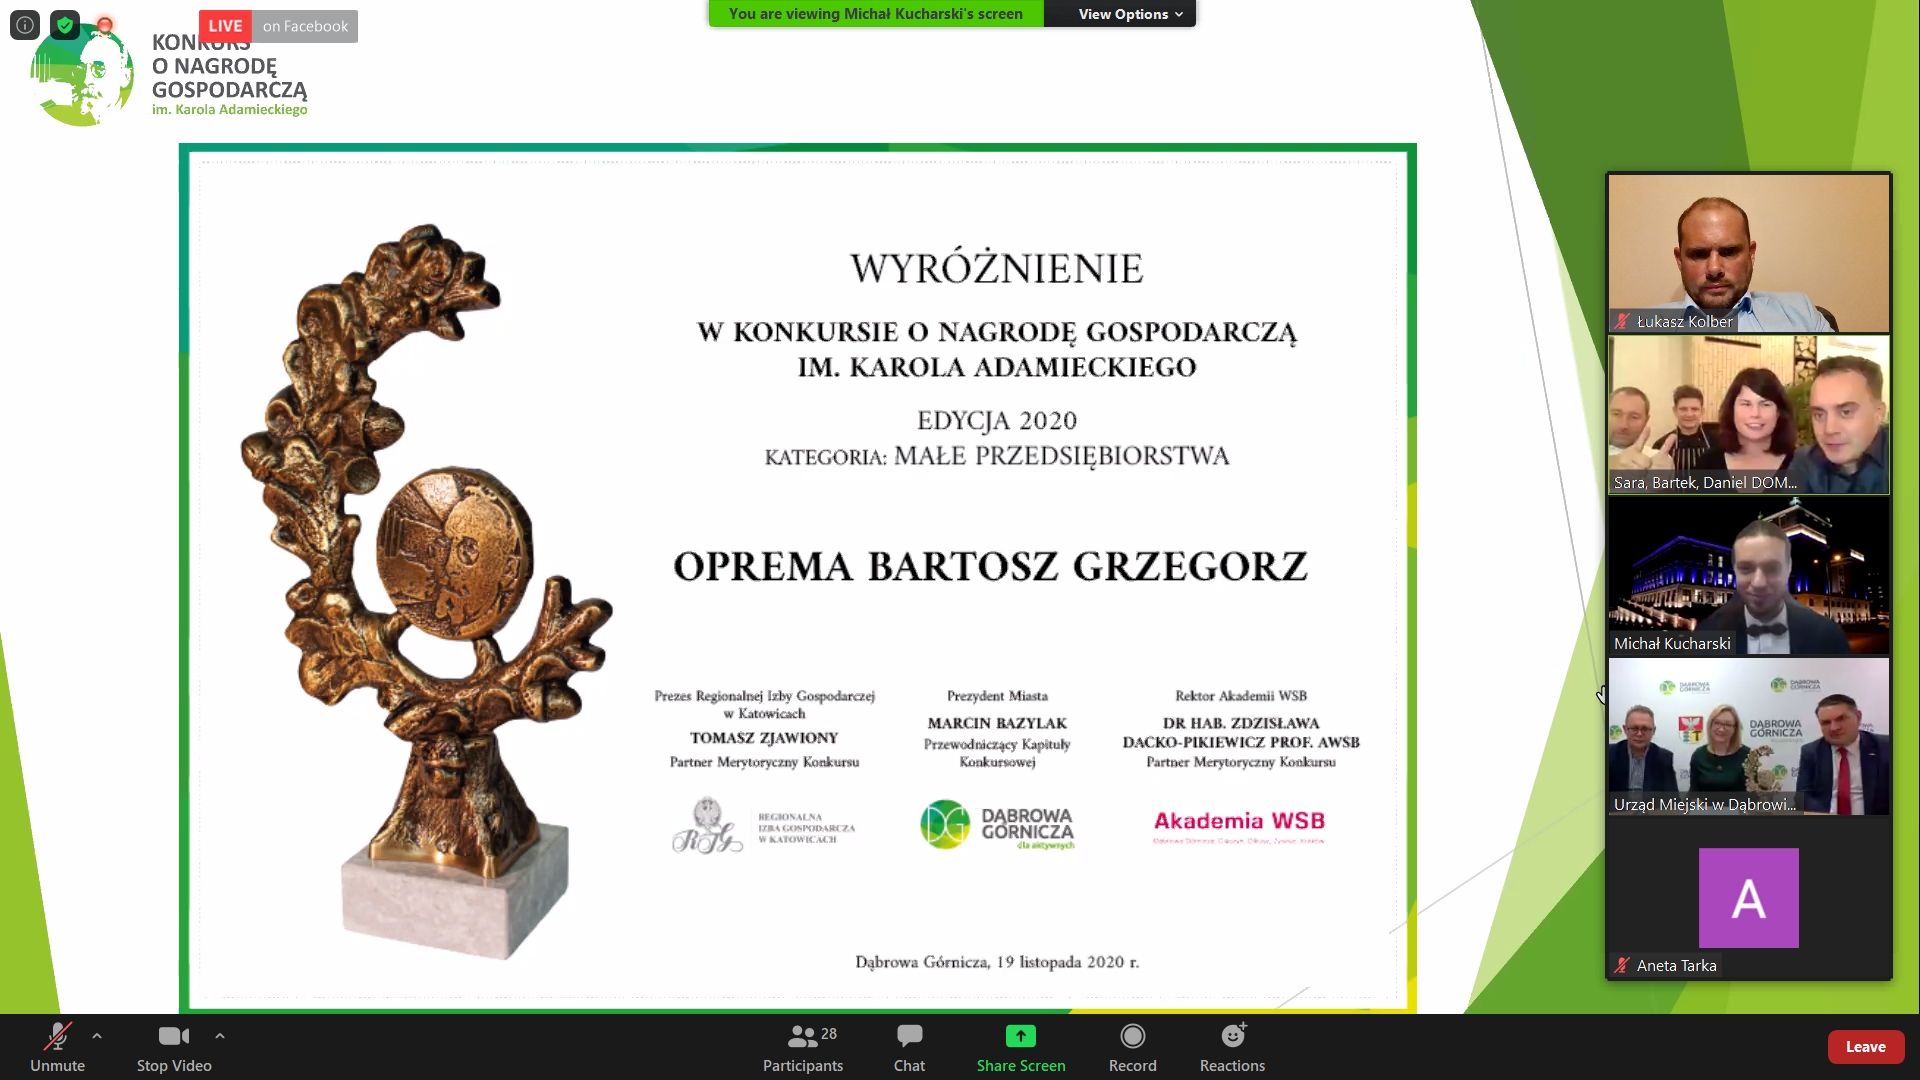1920x1080 pixels.
Task: Click the meeting information icon
Action: 25,25
